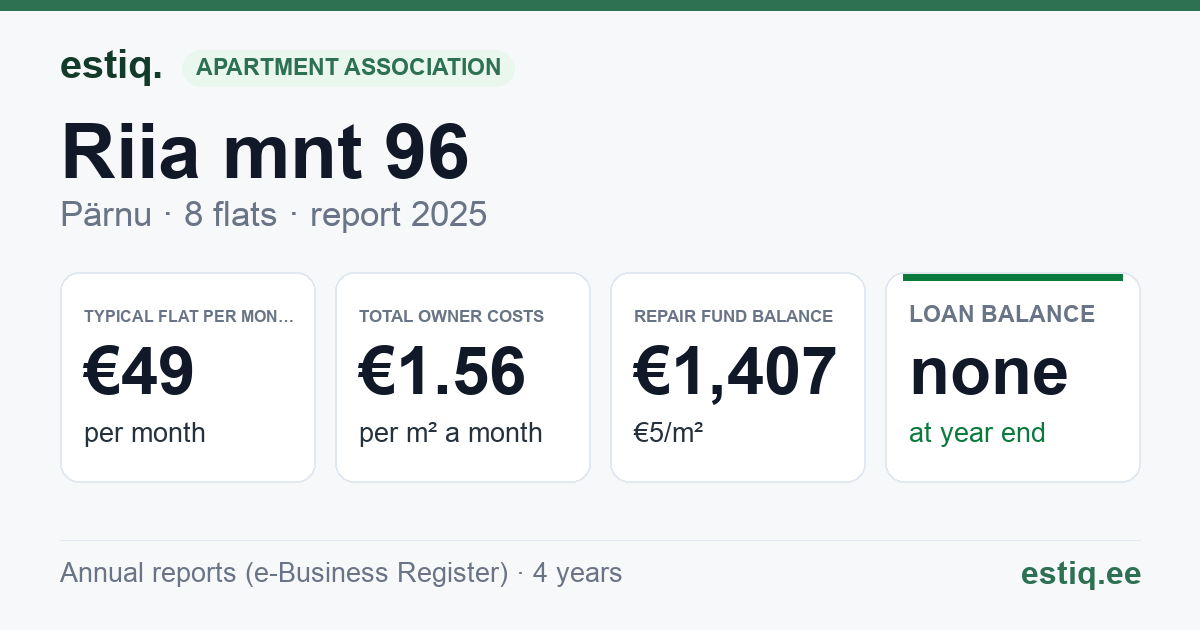This screenshot has width=1200, height=630.
Task: Click the €1.56 value
Action: pyautogui.click(x=442, y=371)
